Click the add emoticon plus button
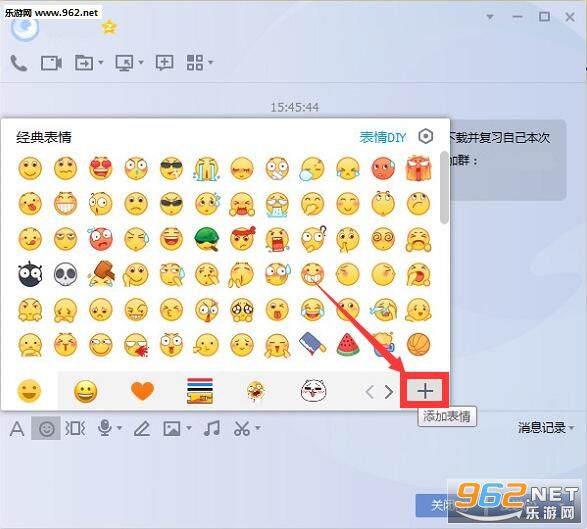Image resolution: width=587 pixels, height=529 pixels. point(425,391)
